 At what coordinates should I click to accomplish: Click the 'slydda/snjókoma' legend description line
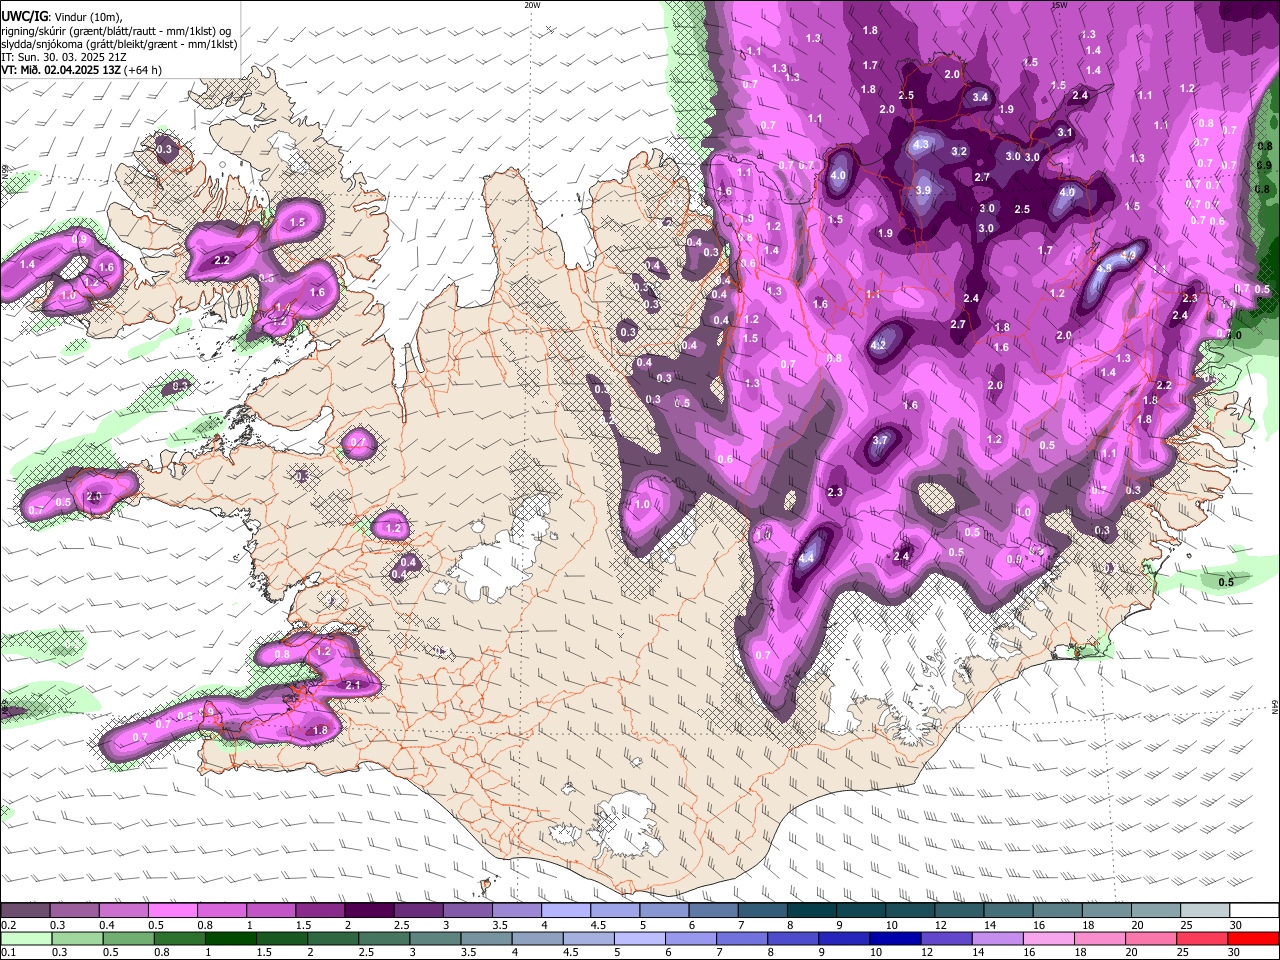point(119,44)
